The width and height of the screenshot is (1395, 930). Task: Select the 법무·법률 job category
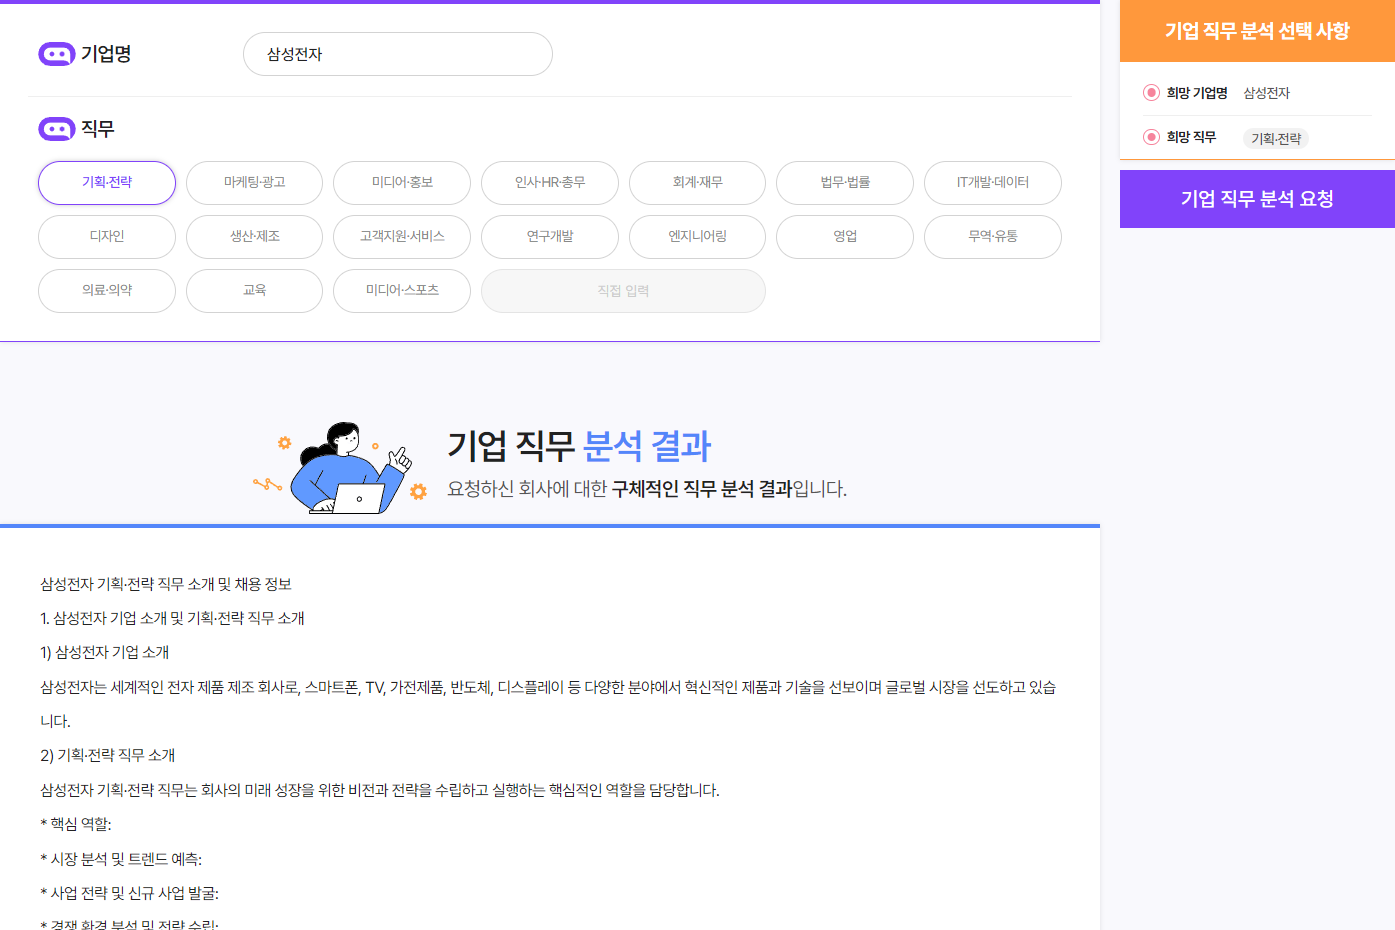pyautogui.click(x=845, y=183)
